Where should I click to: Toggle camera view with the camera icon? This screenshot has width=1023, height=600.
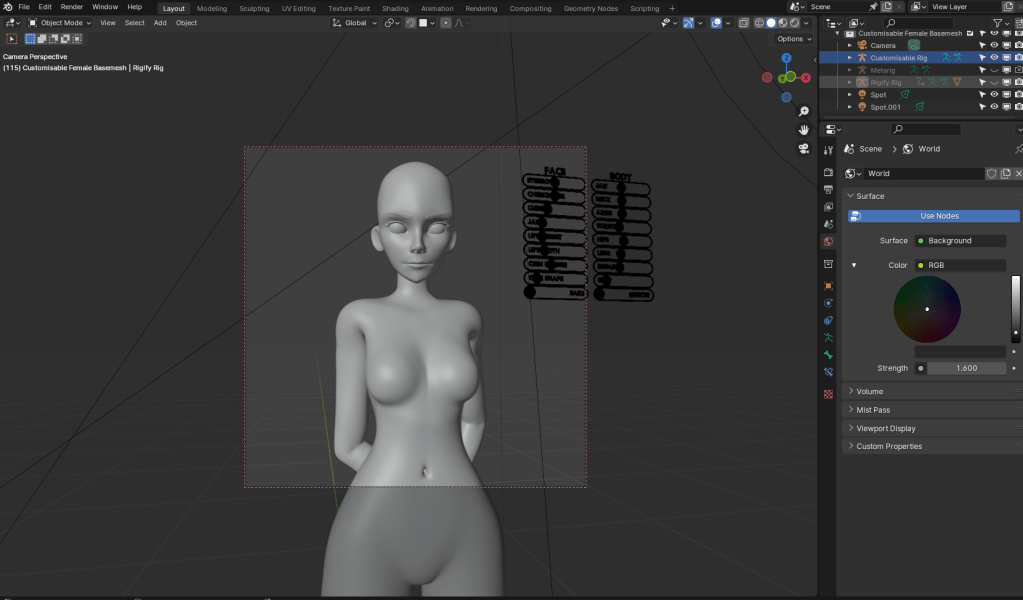[x=803, y=148]
